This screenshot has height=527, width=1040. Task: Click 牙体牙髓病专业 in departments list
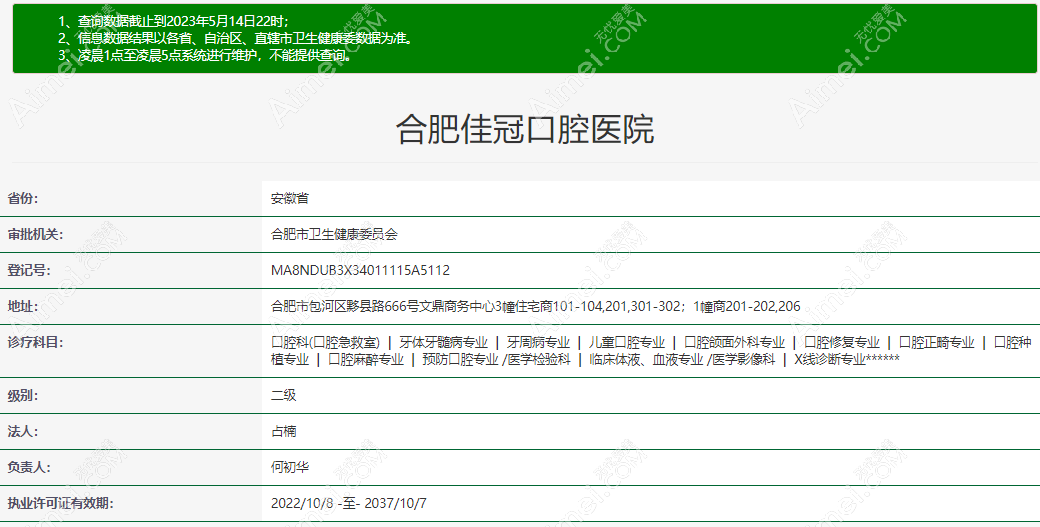[x=443, y=342]
